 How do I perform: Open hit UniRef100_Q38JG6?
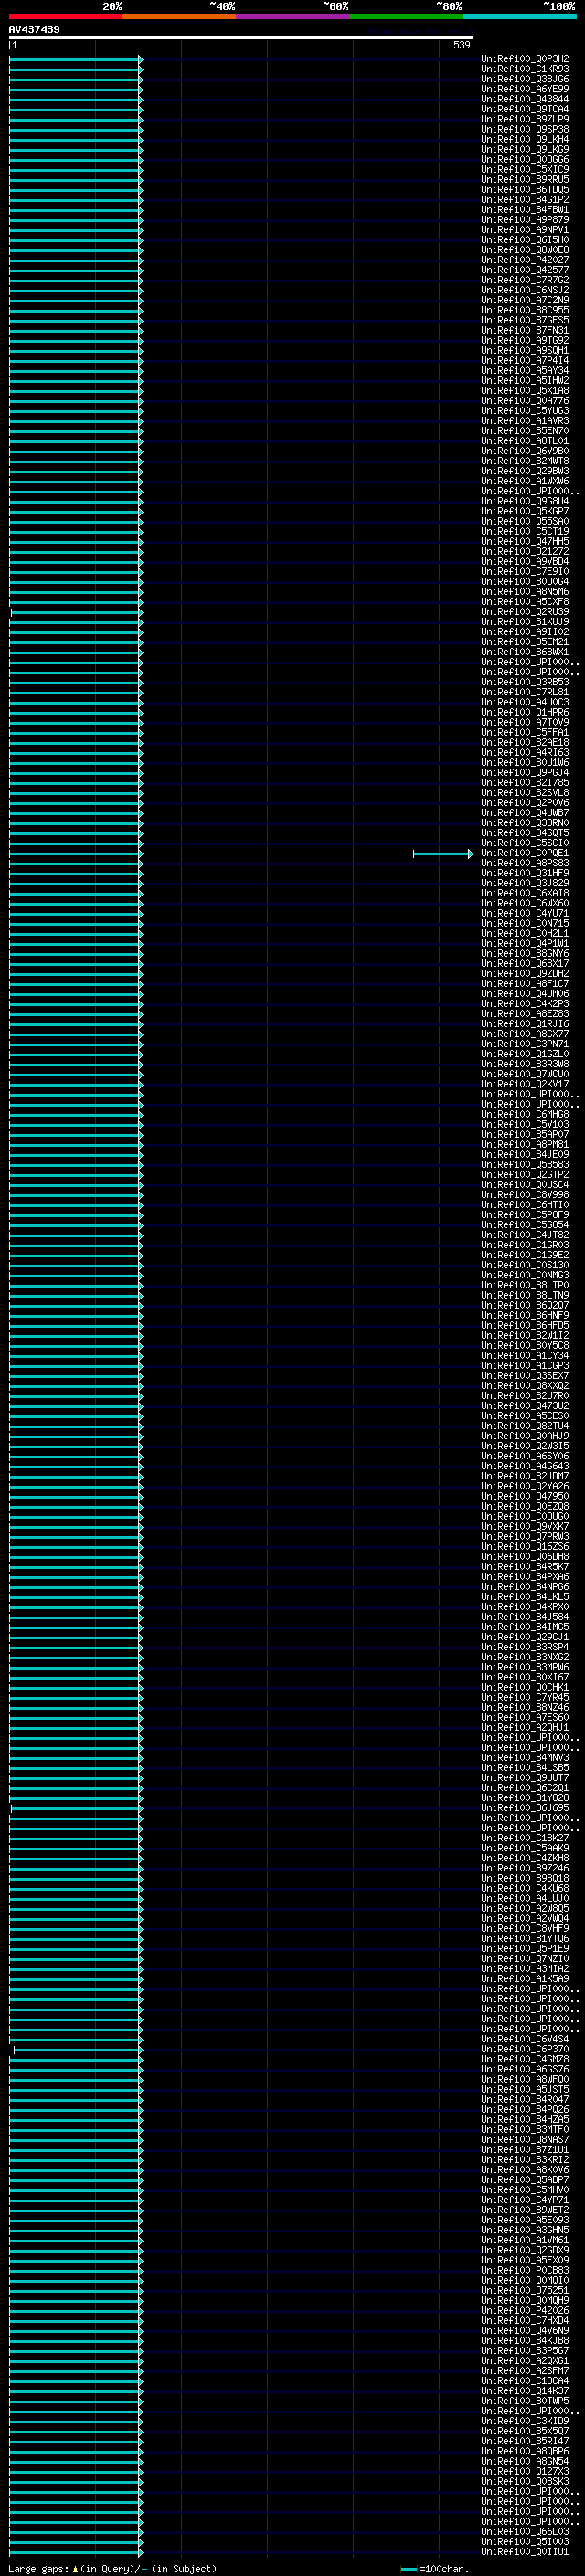coord(525,79)
